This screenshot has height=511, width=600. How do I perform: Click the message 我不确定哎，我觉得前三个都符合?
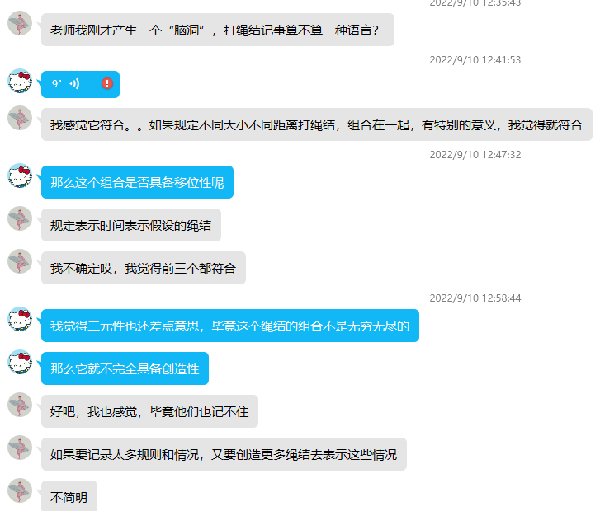tap(143, 268)
